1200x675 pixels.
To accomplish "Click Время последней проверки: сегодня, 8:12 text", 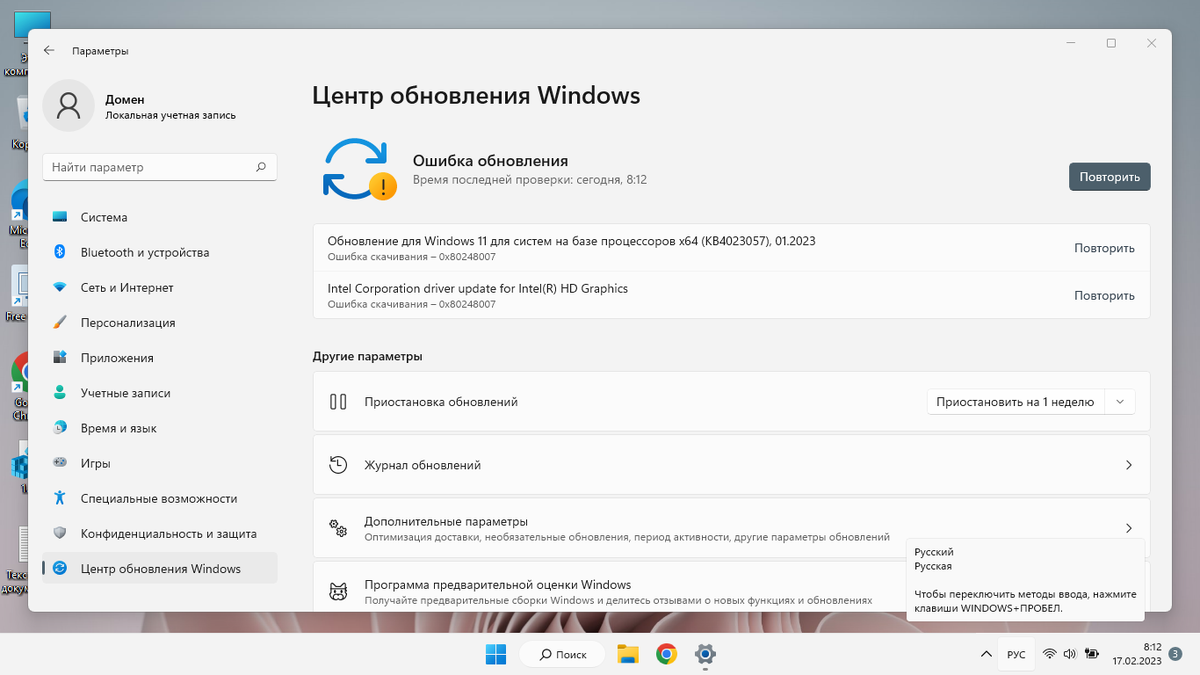I will [x=530, y=180].
